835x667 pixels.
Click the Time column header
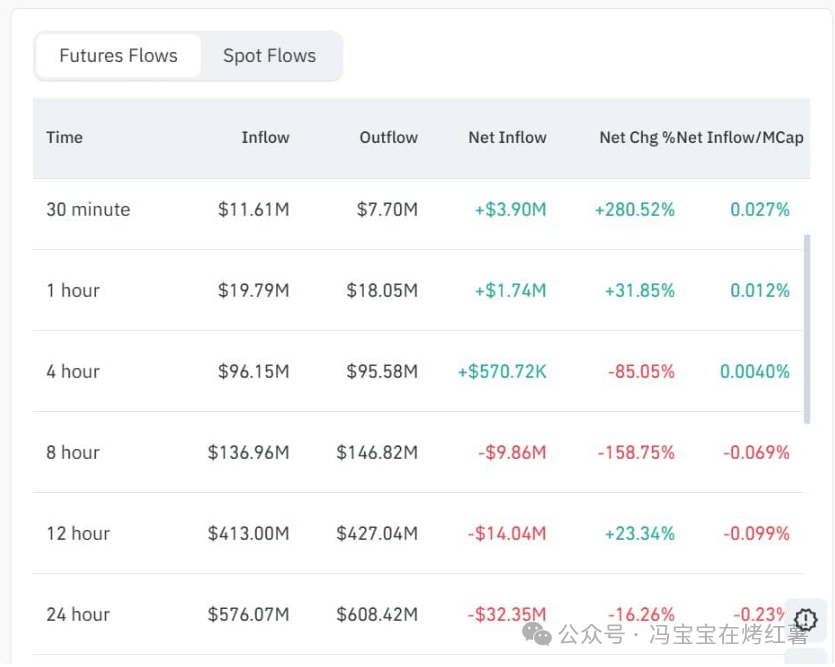(x=64, y=138)
